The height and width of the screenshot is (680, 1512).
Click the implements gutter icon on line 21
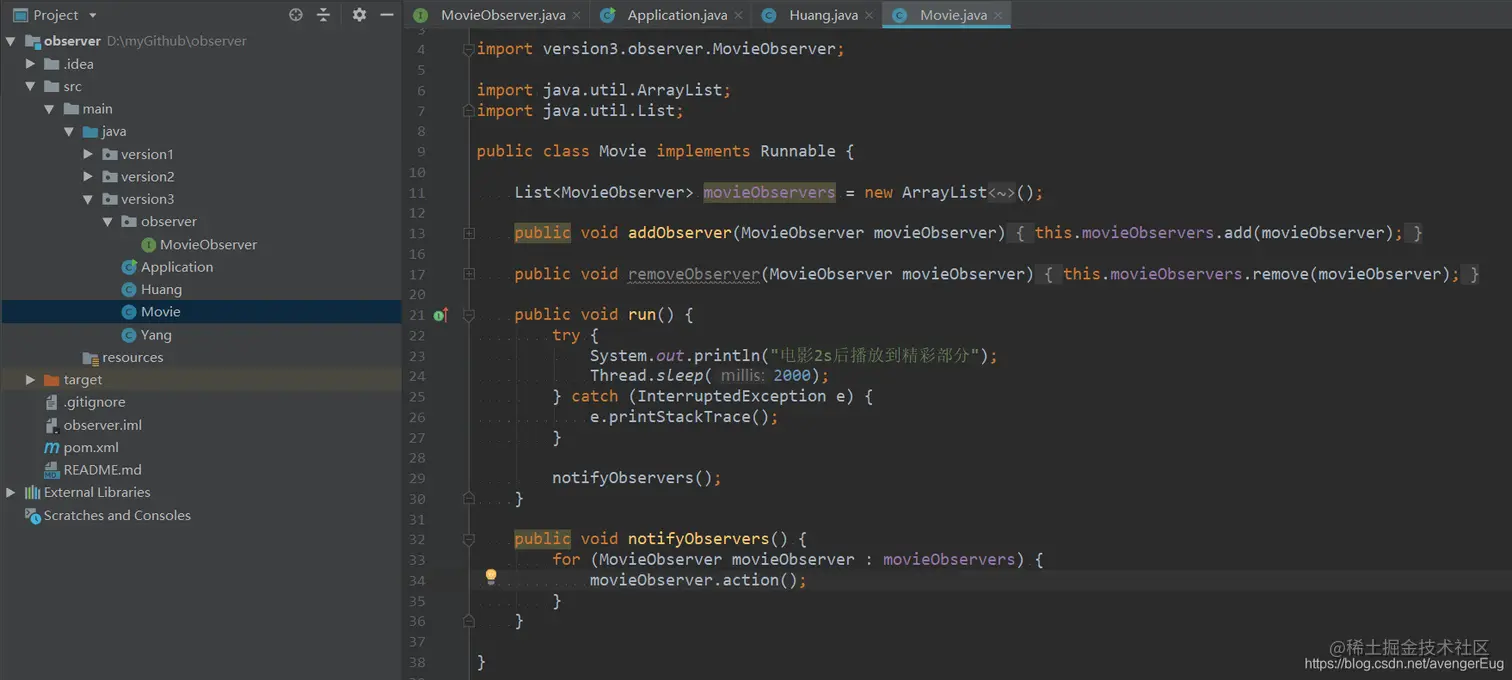[441, 315]
